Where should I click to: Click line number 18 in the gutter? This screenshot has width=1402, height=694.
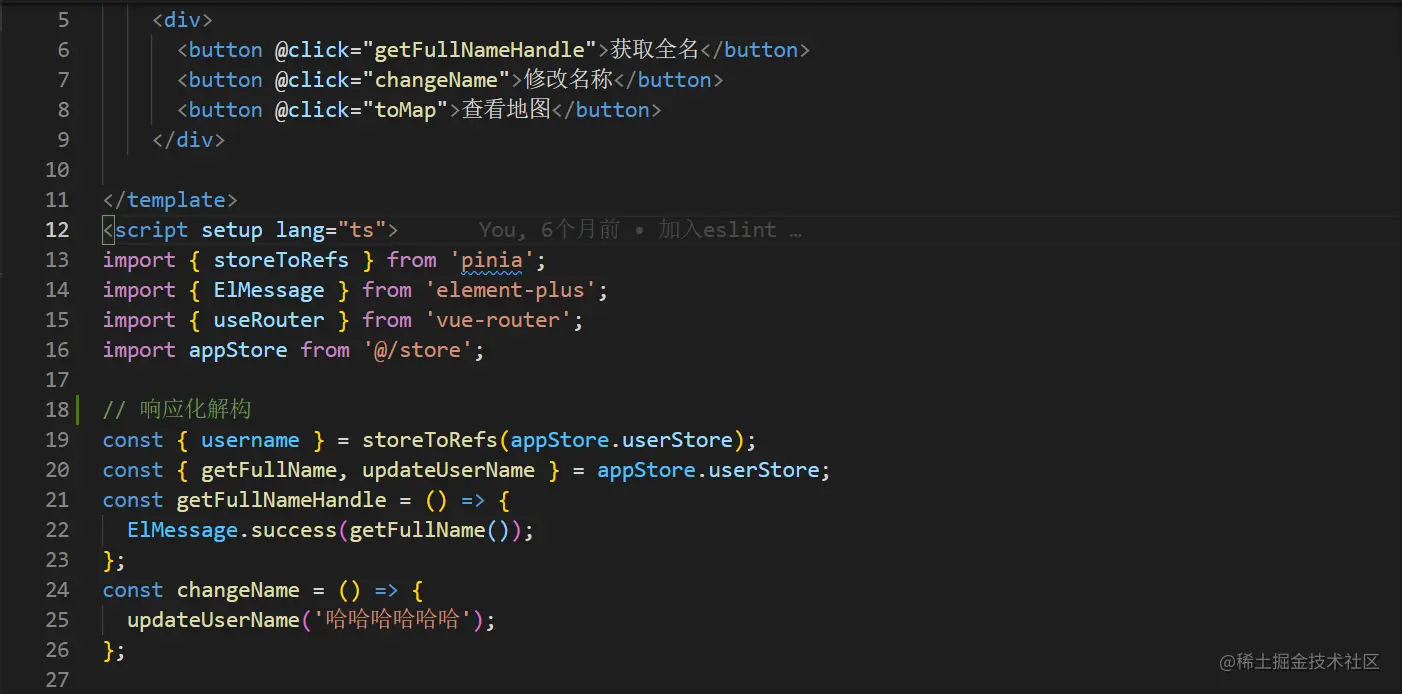point(57,410)
